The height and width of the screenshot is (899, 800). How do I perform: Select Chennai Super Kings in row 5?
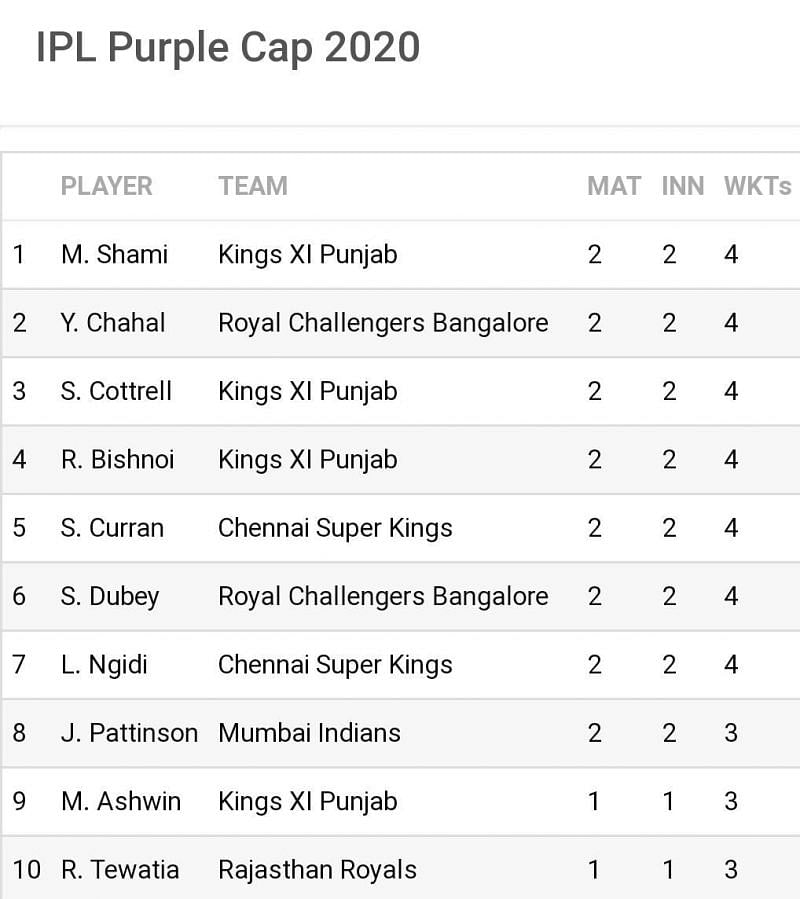[335, 527]
